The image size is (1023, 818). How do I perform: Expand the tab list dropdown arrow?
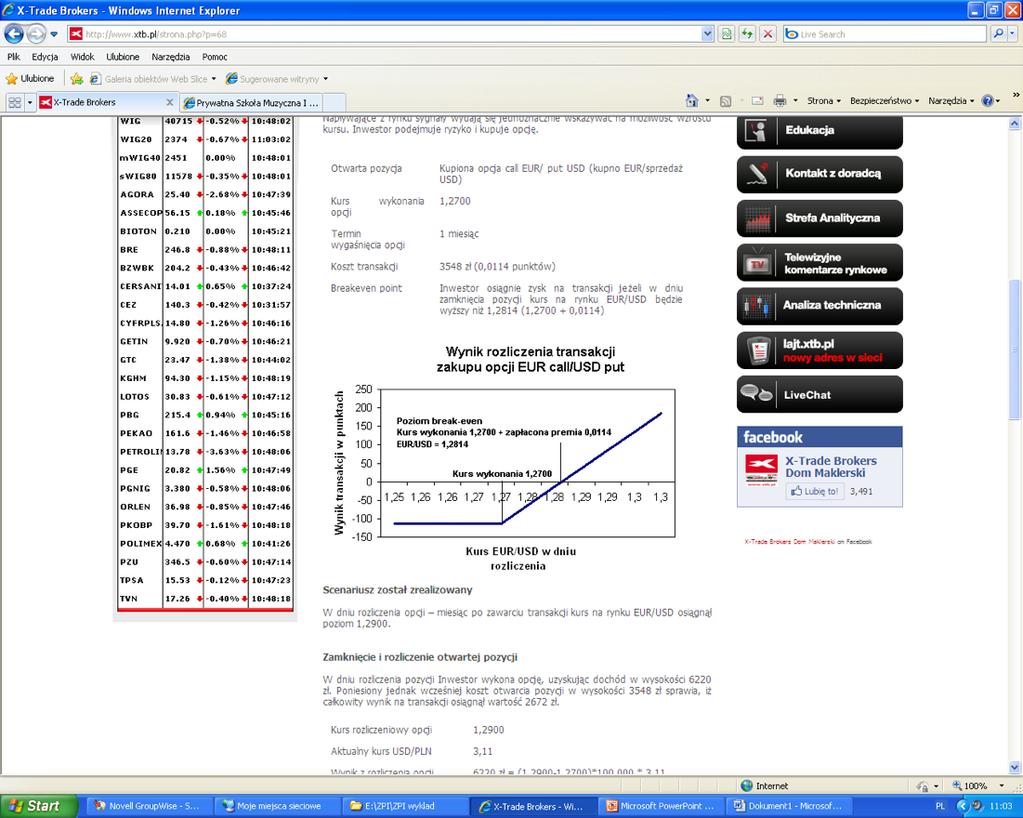tap(30, 102)
